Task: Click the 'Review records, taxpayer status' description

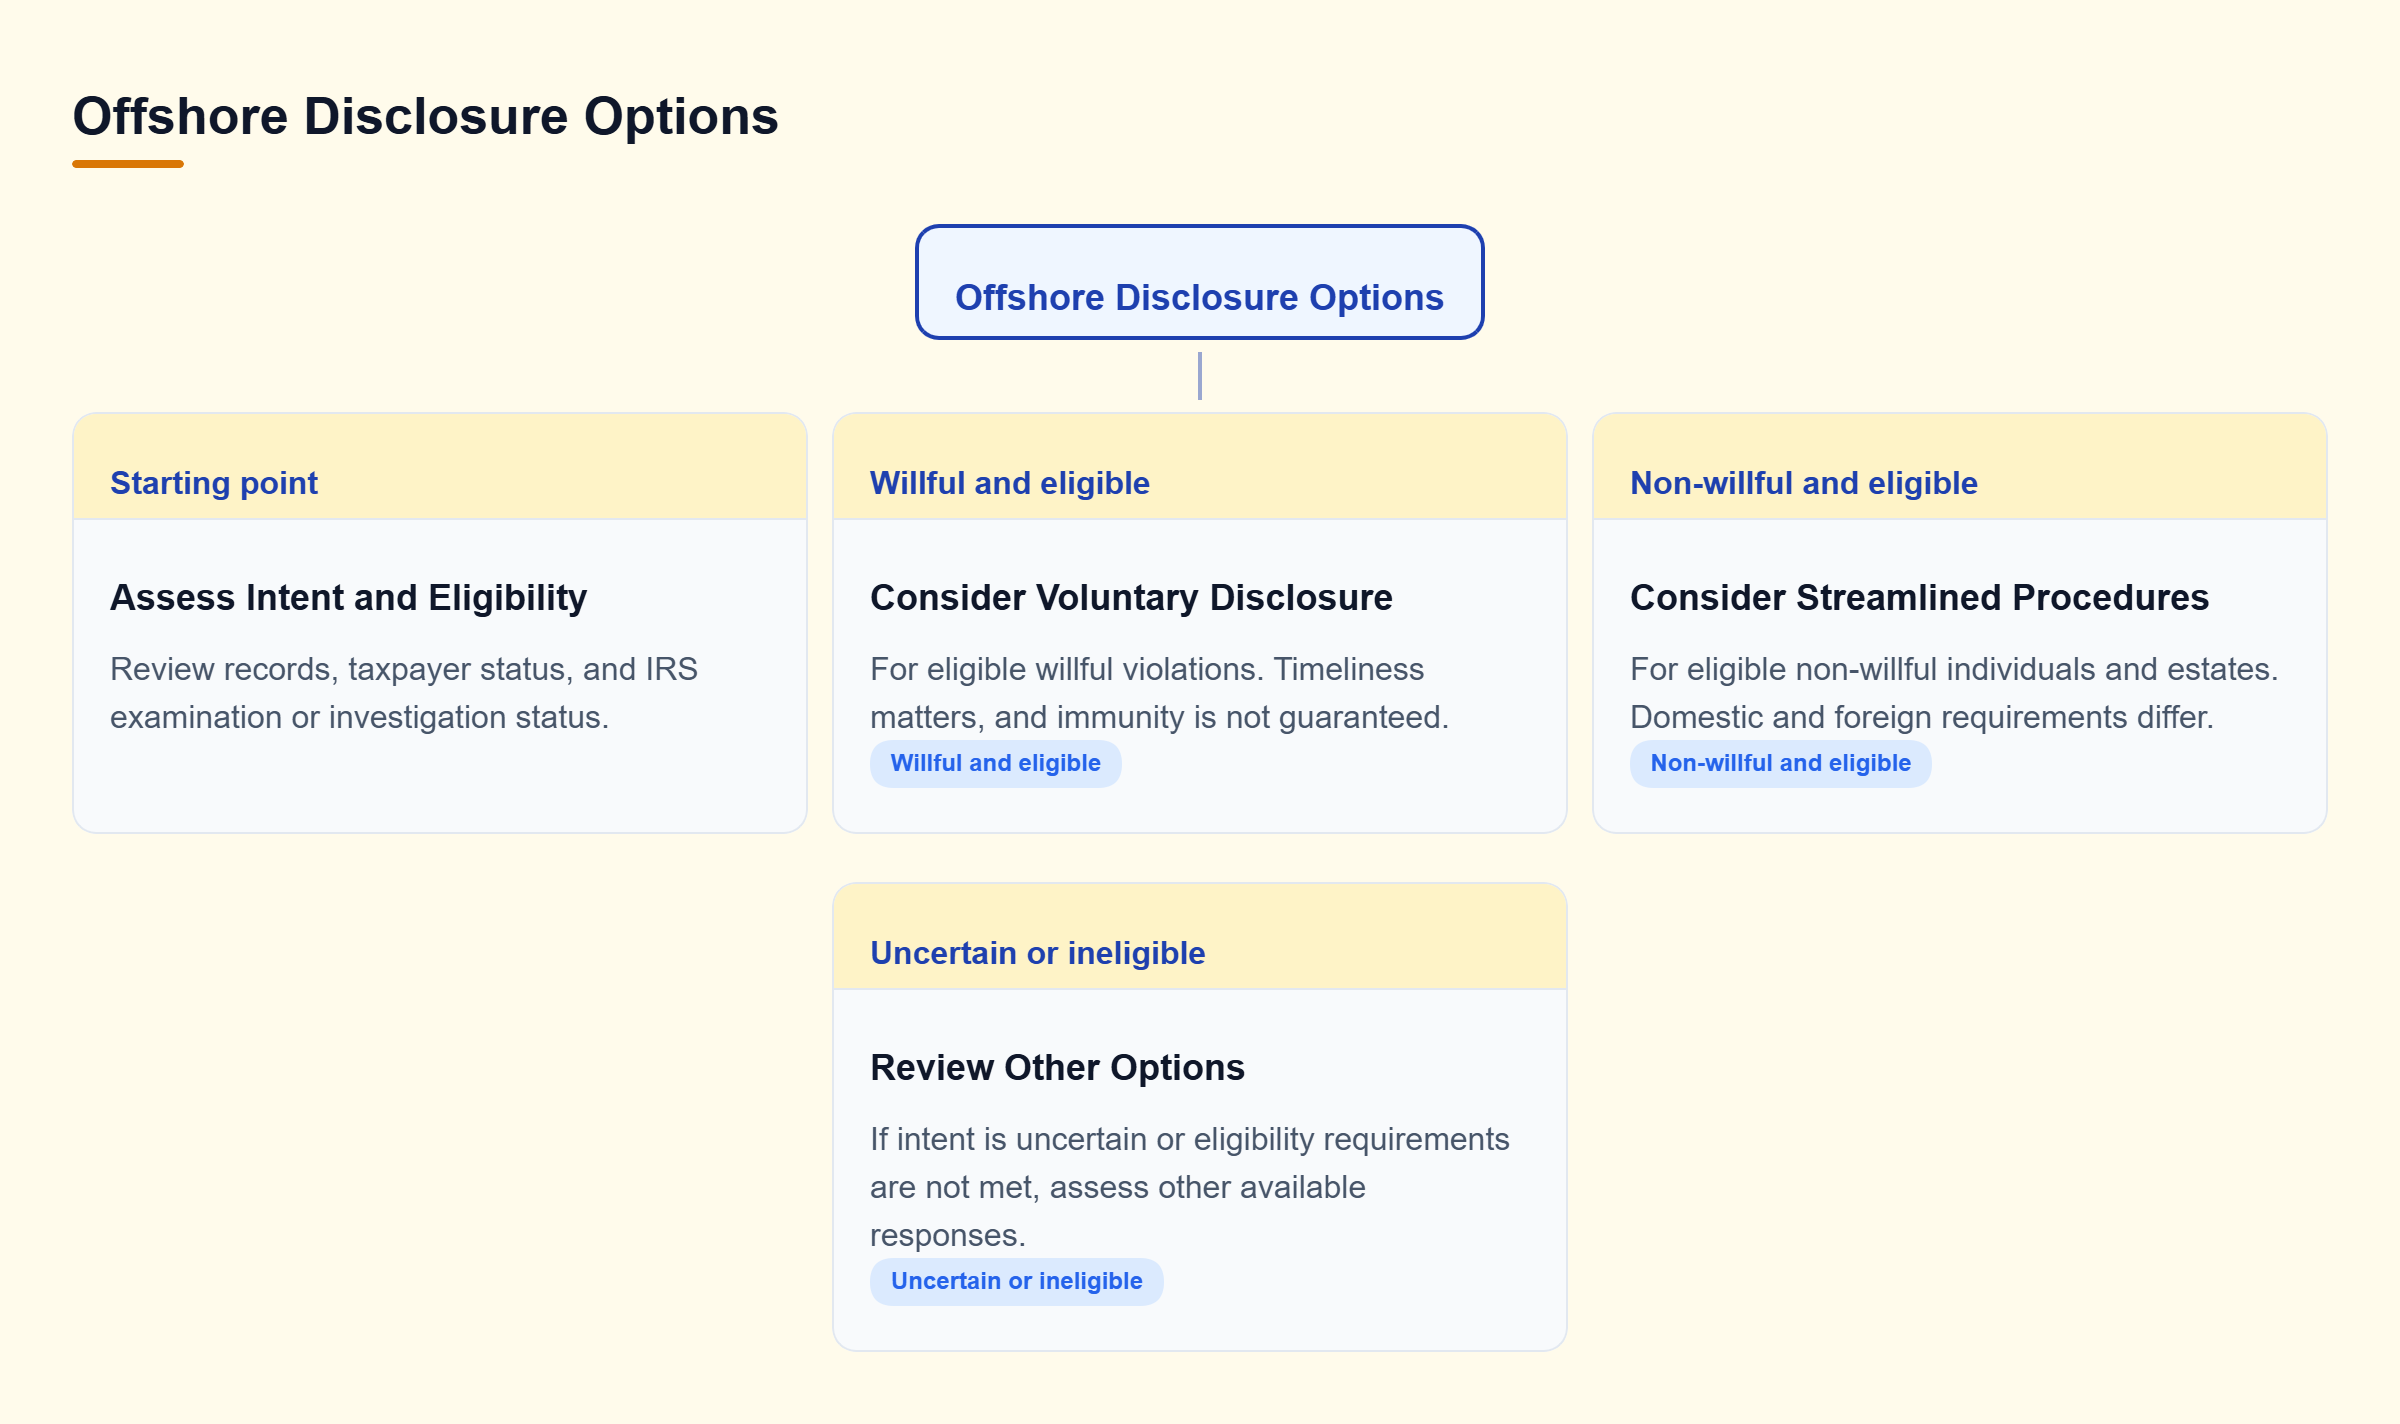Action: pos(404,692)
